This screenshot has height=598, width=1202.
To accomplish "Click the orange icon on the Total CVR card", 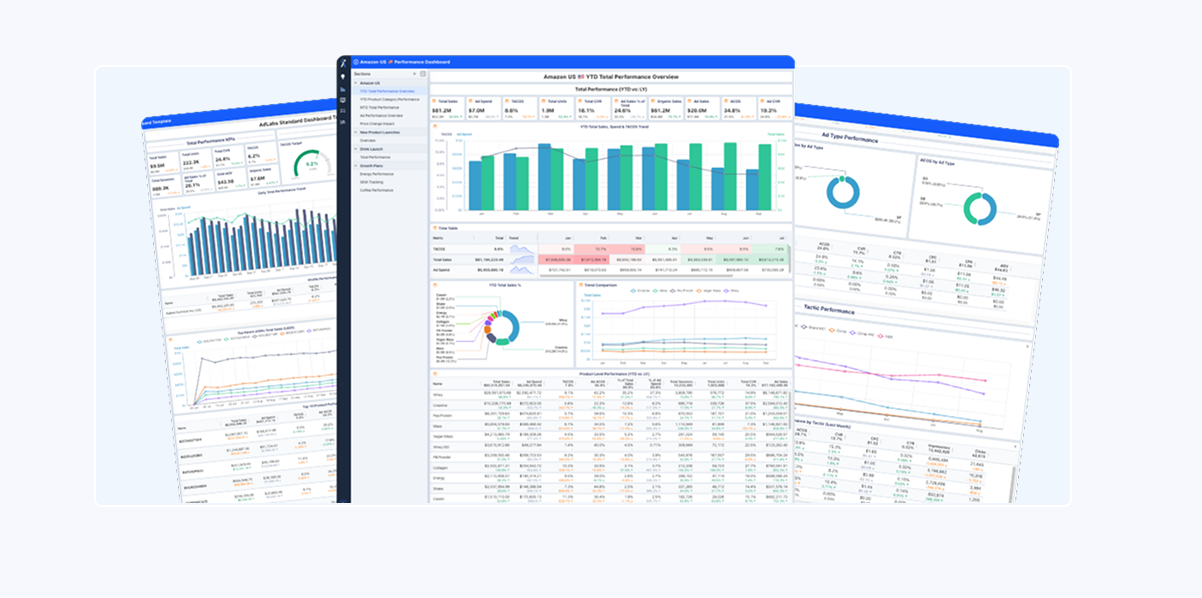I will pos(580,101).
